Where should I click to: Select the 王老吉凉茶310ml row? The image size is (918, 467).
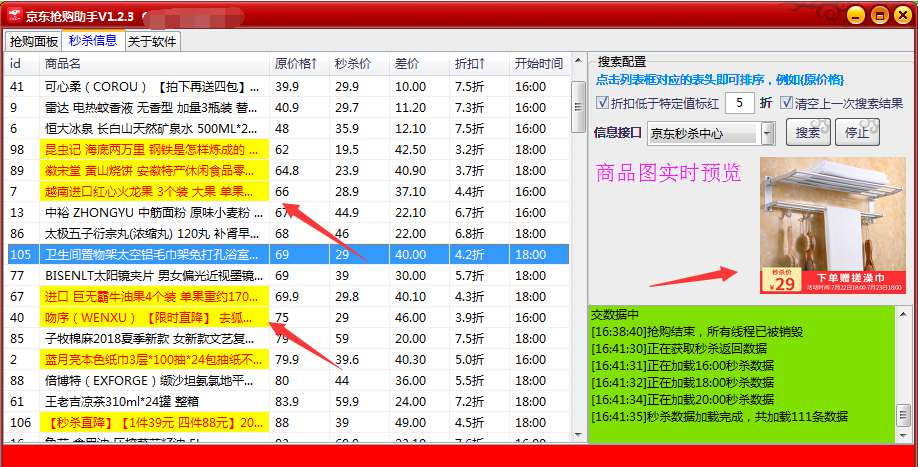(287, 402)
